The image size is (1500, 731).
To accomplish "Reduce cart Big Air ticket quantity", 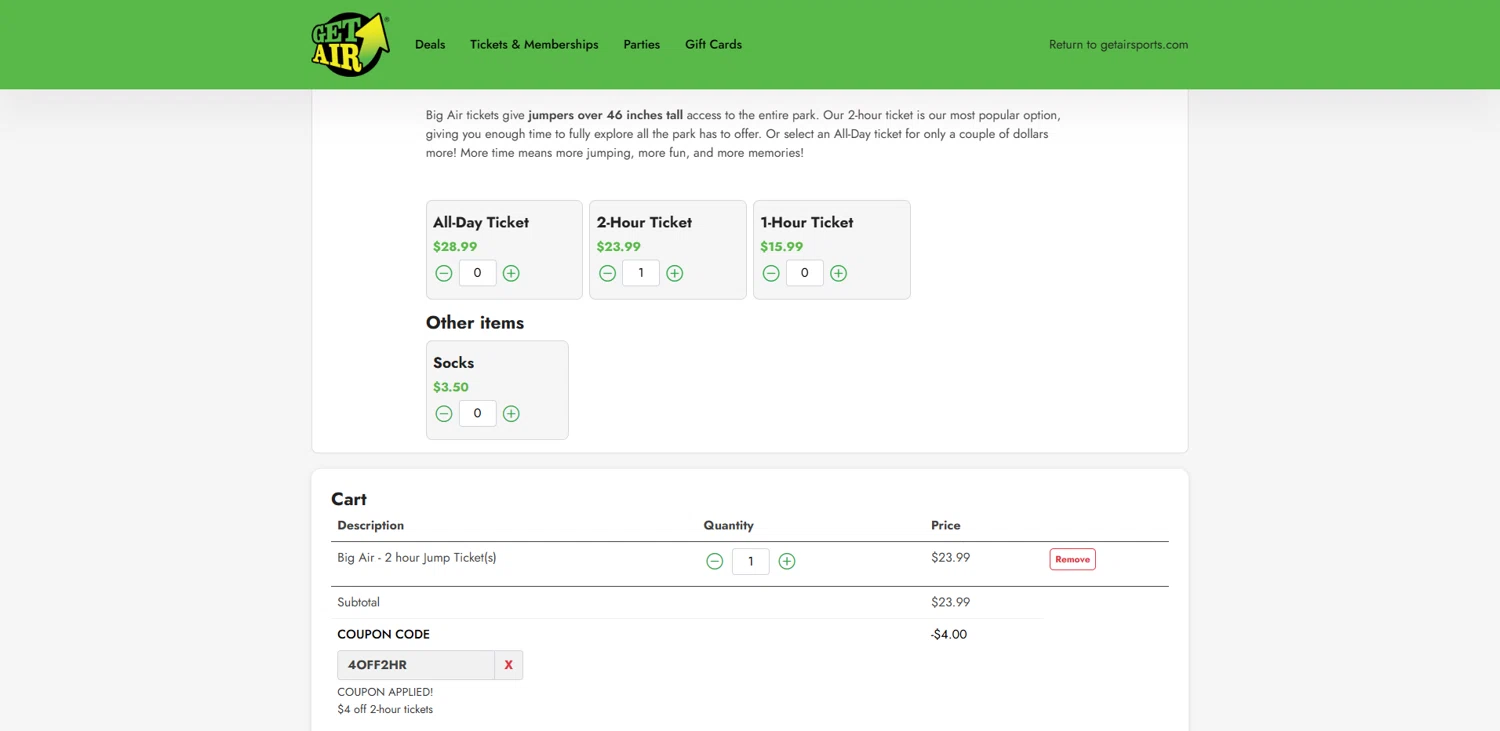I will (715, 561).
